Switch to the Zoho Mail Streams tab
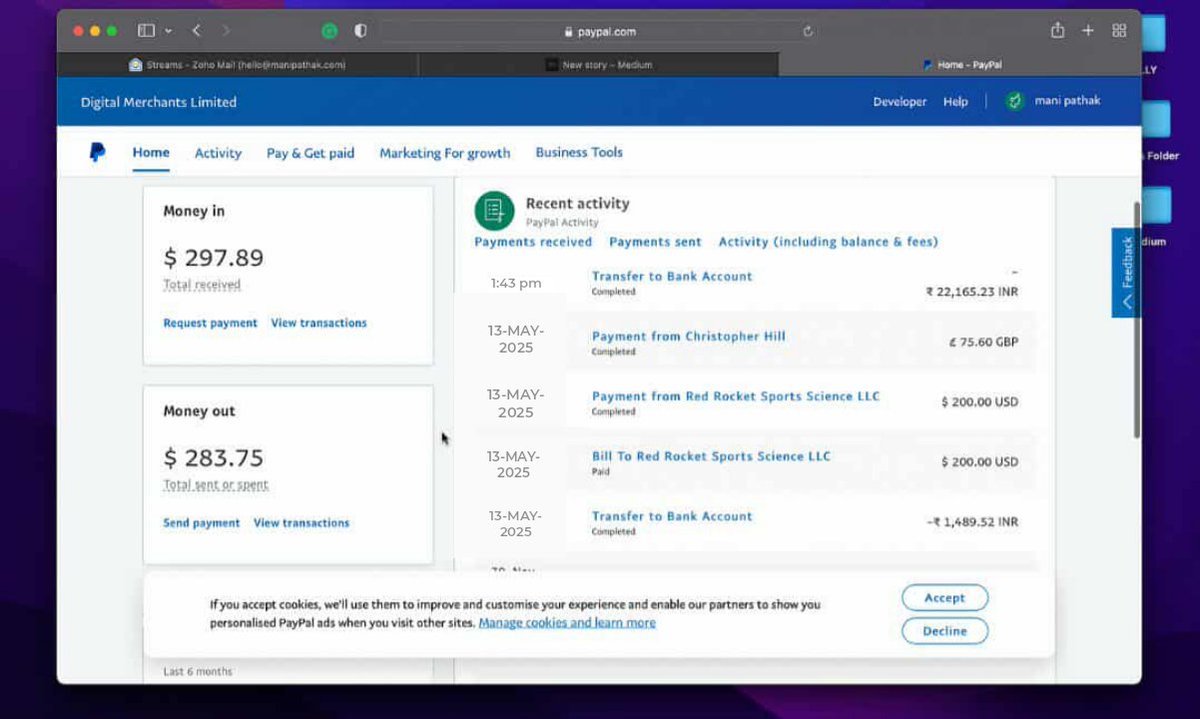Image resolution: width=1200 pixels, height=719 pixels. pyautogui.click(x=238, y=65)
